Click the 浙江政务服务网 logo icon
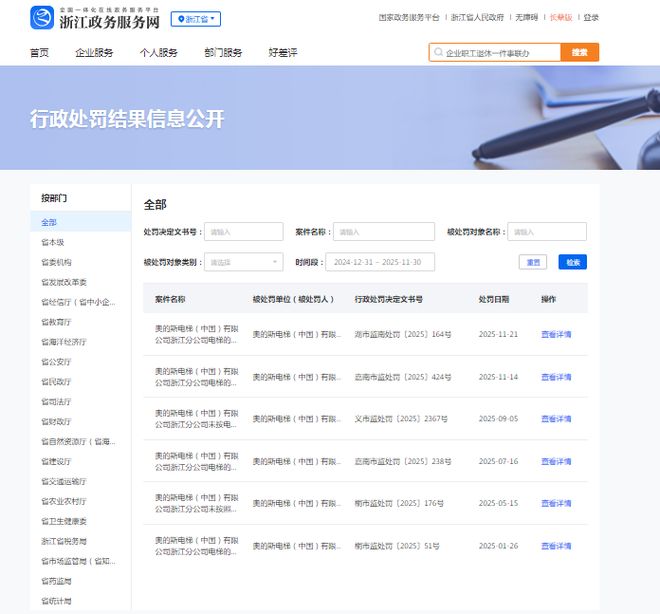The height and width of the screenshot is (614, 660). coord(42,18)
